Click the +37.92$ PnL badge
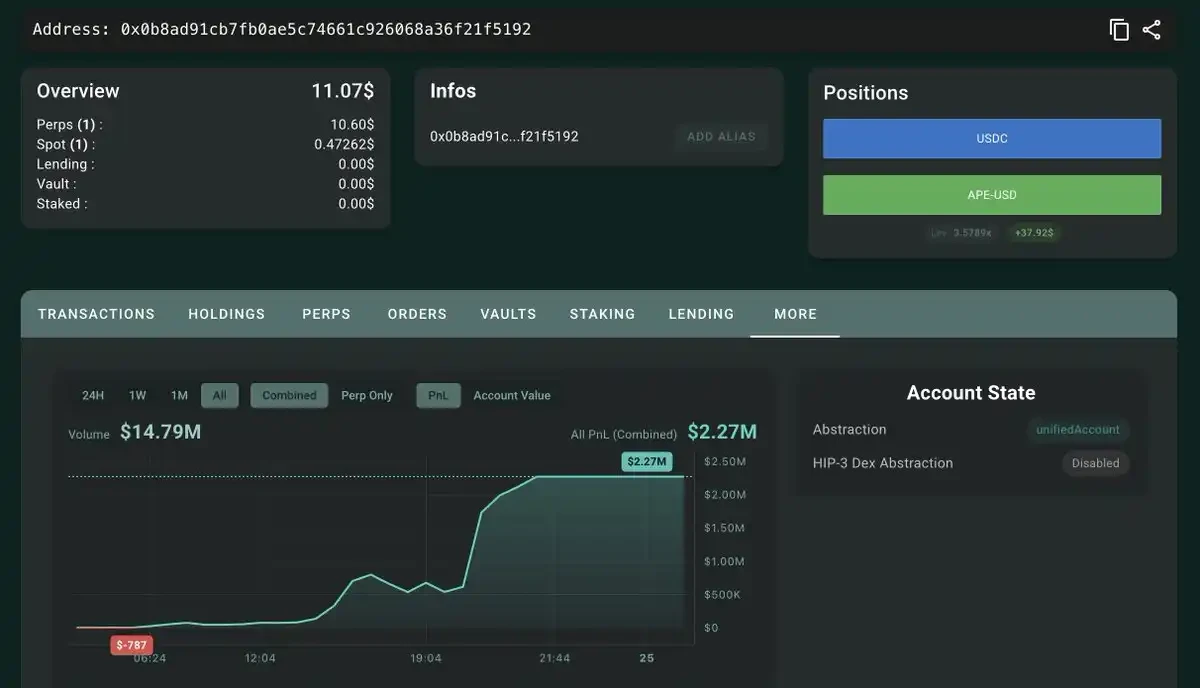Viewport: 1200px width, 688px height. click(1036, 232)
